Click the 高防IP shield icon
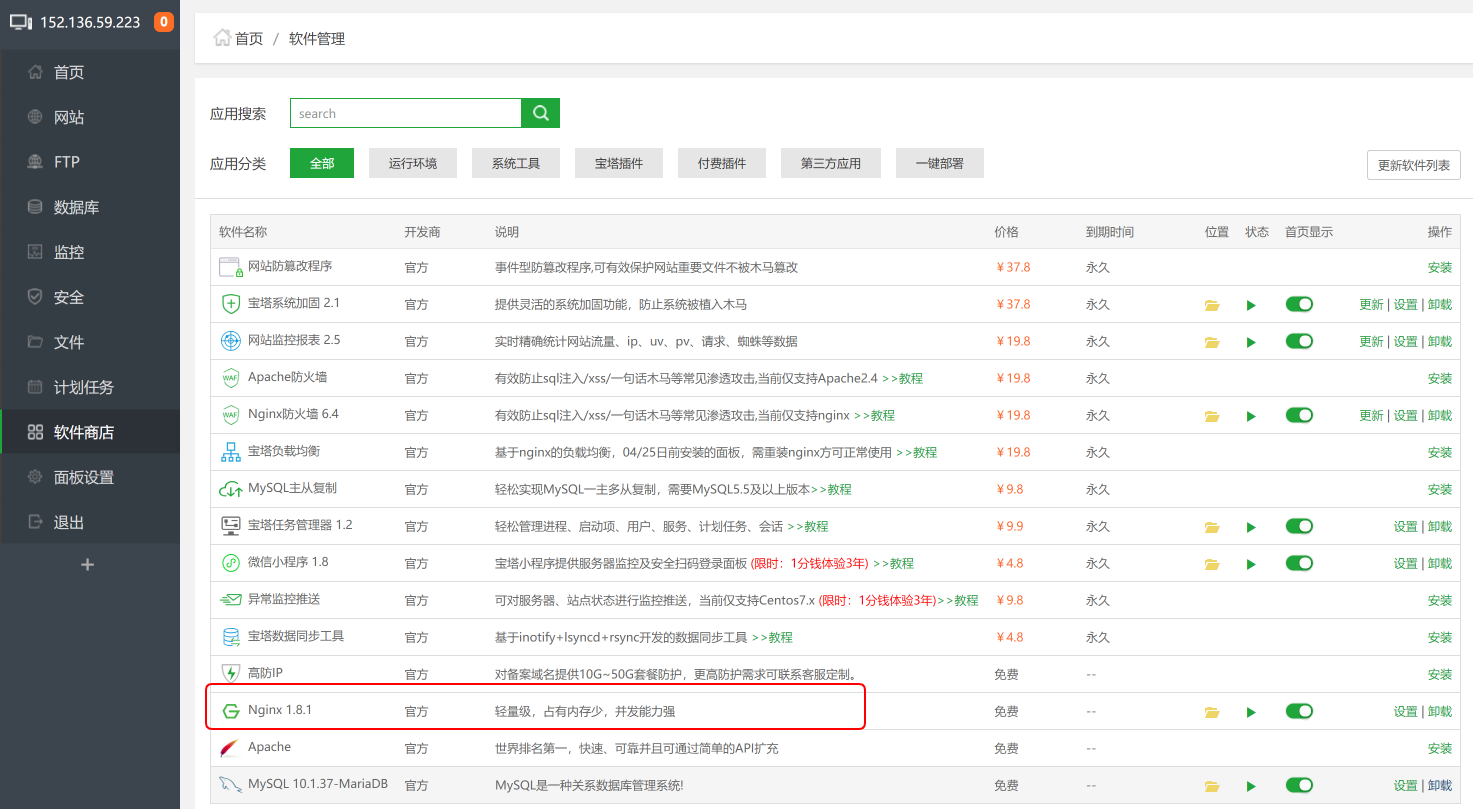 [231, 673]
